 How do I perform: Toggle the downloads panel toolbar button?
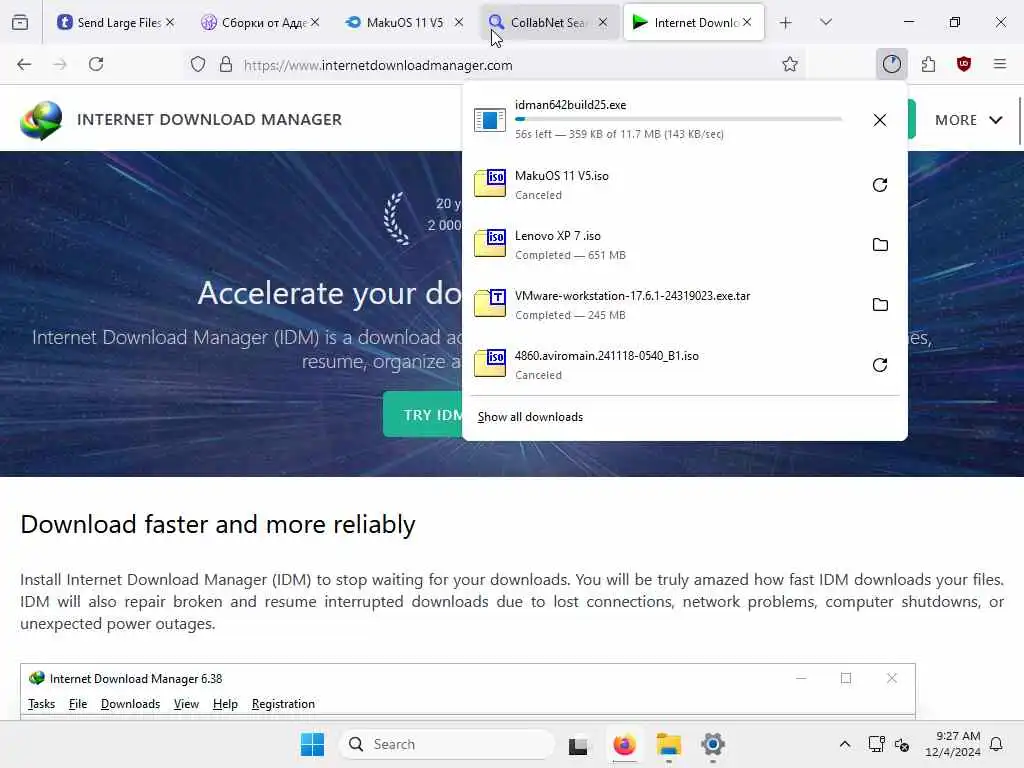point(891,64)
